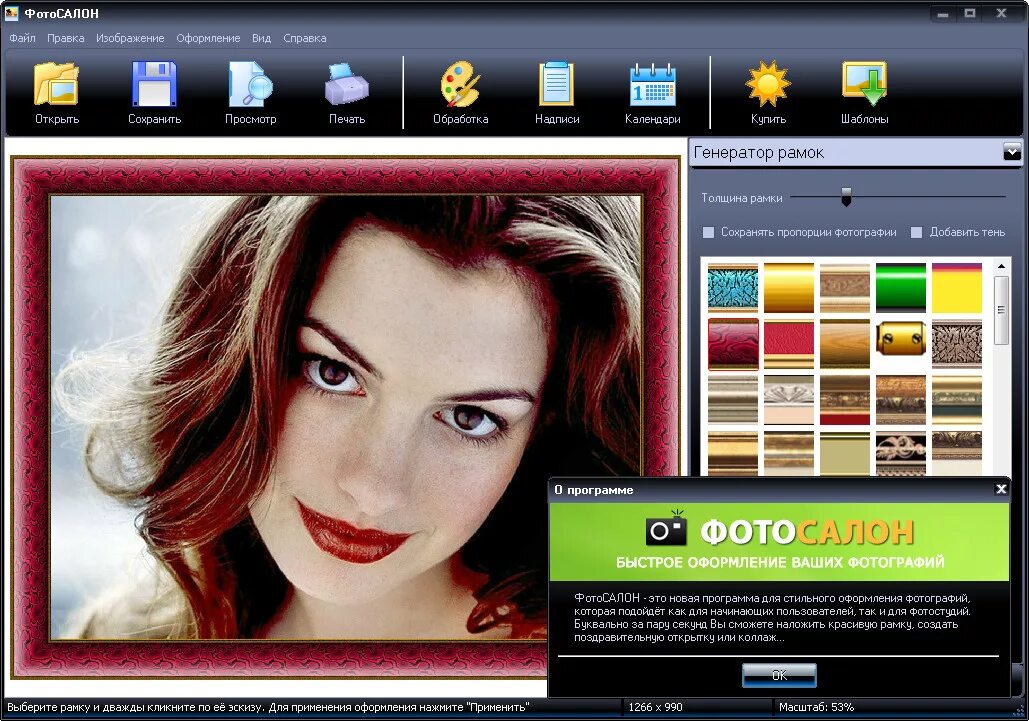Close the О программе dialog
The height and width of the screenshot is (721, 1029).
click(x=1001, y=489)
